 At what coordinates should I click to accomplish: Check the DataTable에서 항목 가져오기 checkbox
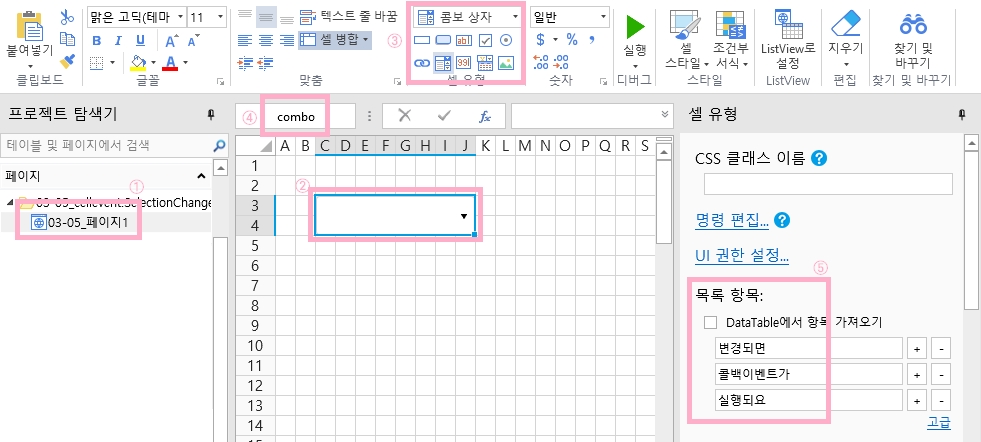711,322
